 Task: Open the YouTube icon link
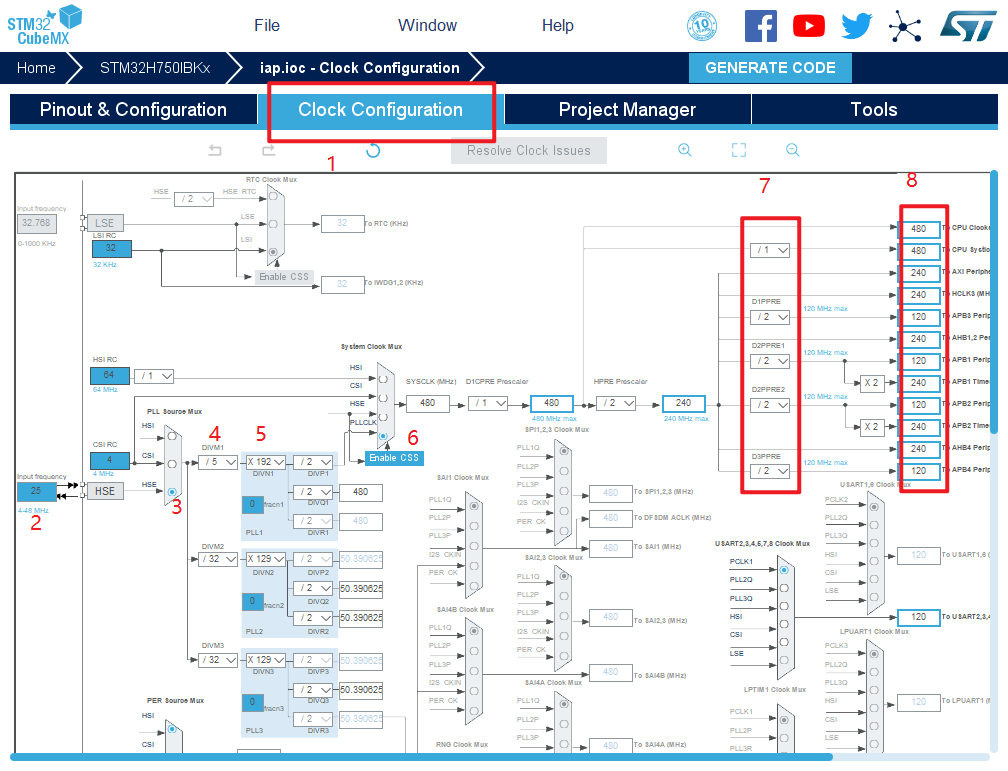point(808,26)
